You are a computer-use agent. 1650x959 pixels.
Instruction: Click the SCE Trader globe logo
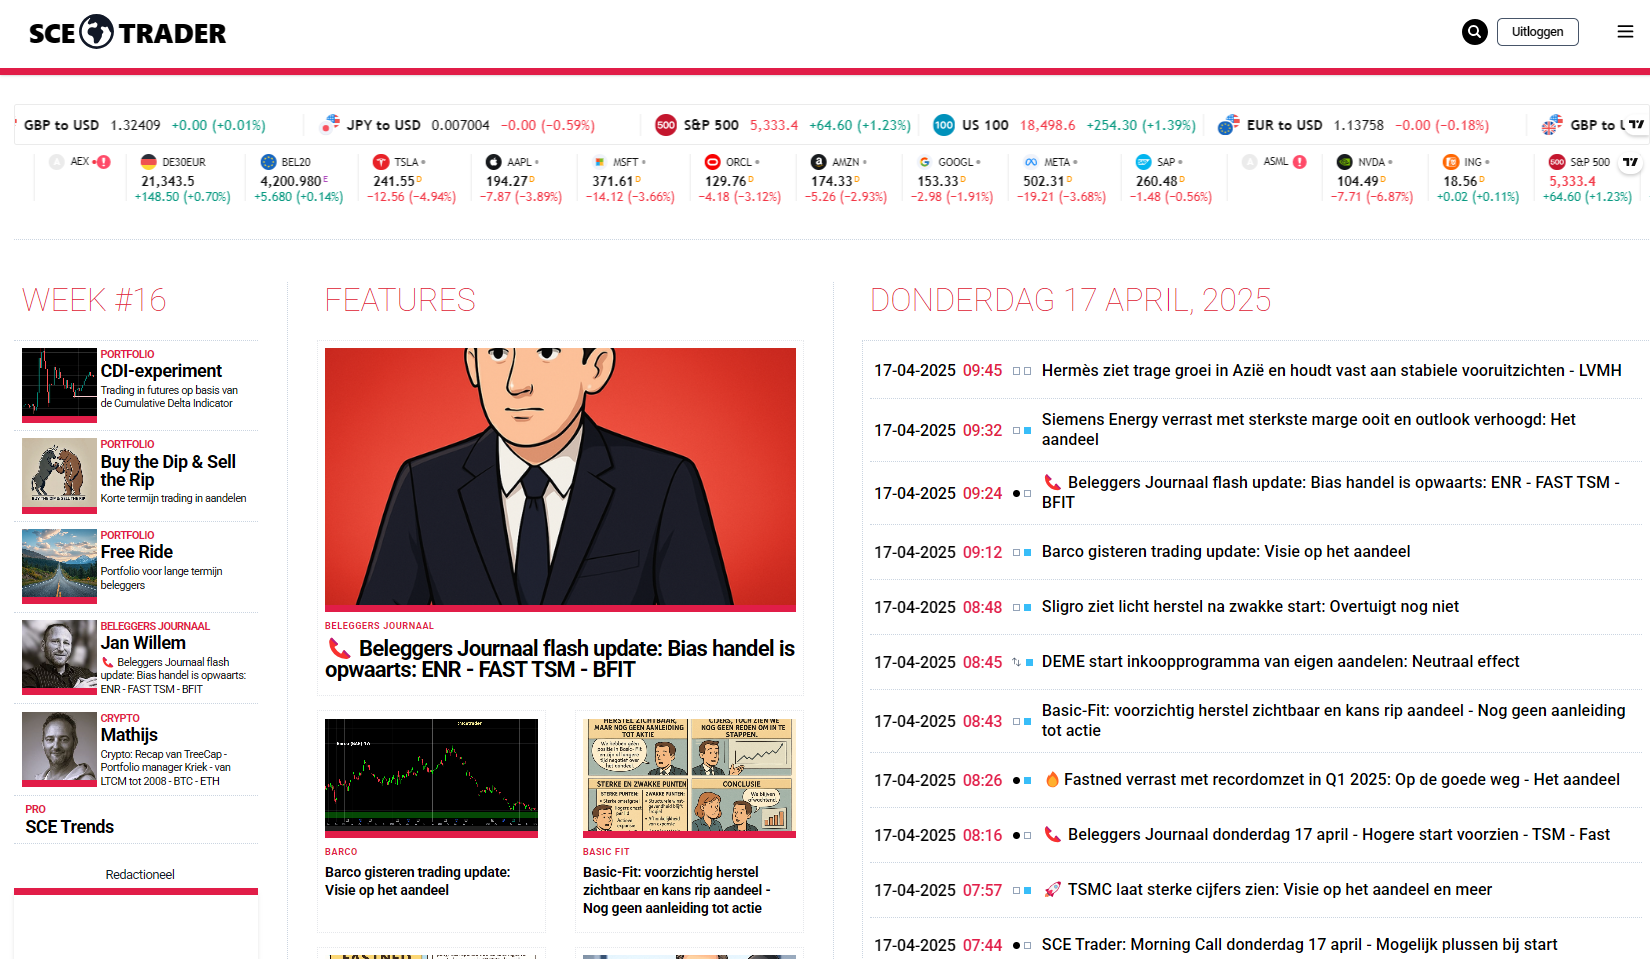click(x=97, y=32)
